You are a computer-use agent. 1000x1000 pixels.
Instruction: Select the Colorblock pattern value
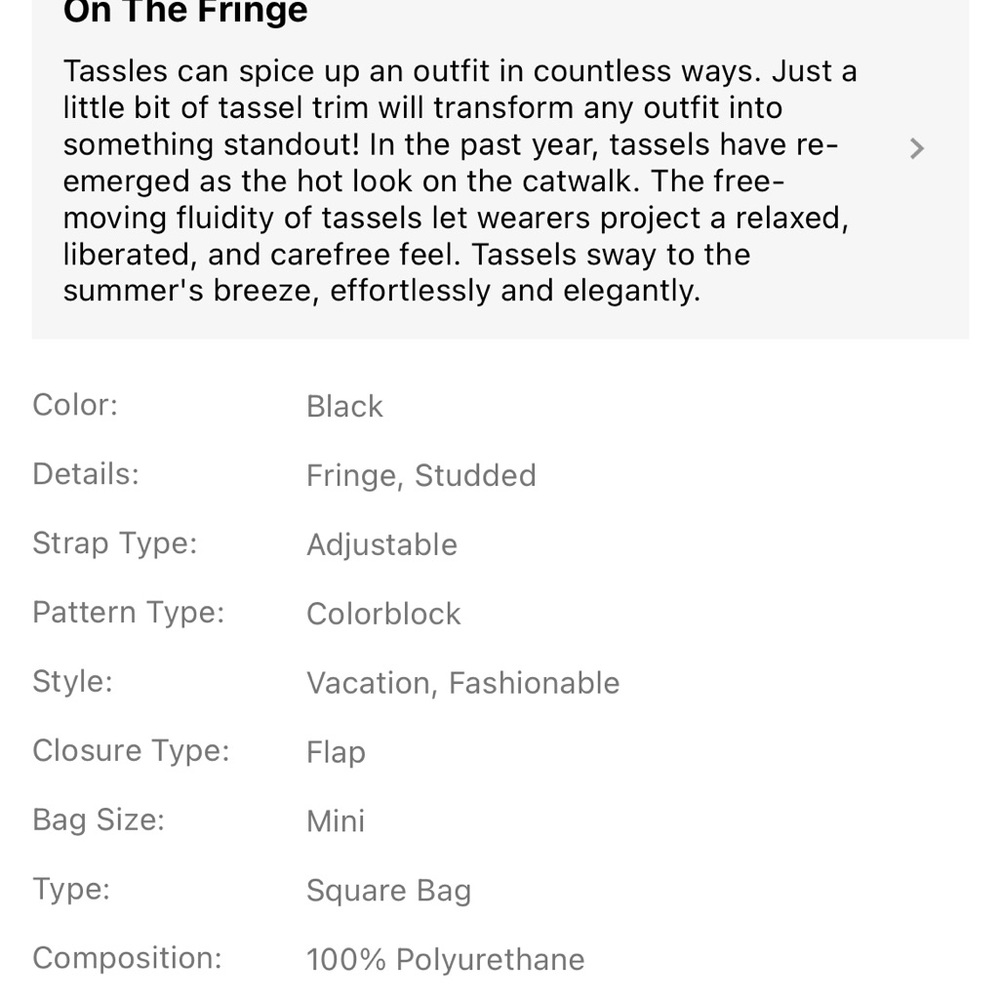(383, 614)
